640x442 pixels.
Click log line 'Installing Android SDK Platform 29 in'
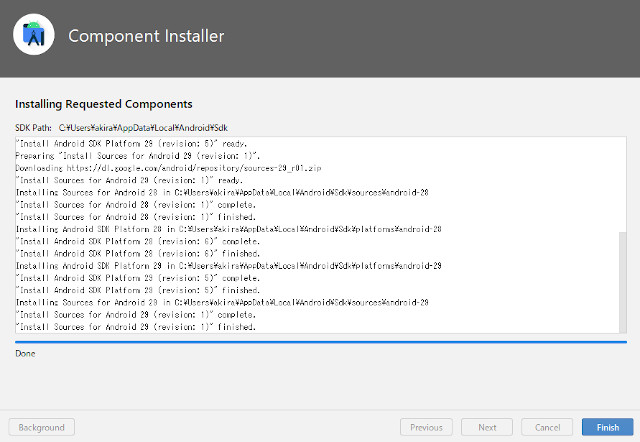(x=229, y=266)
